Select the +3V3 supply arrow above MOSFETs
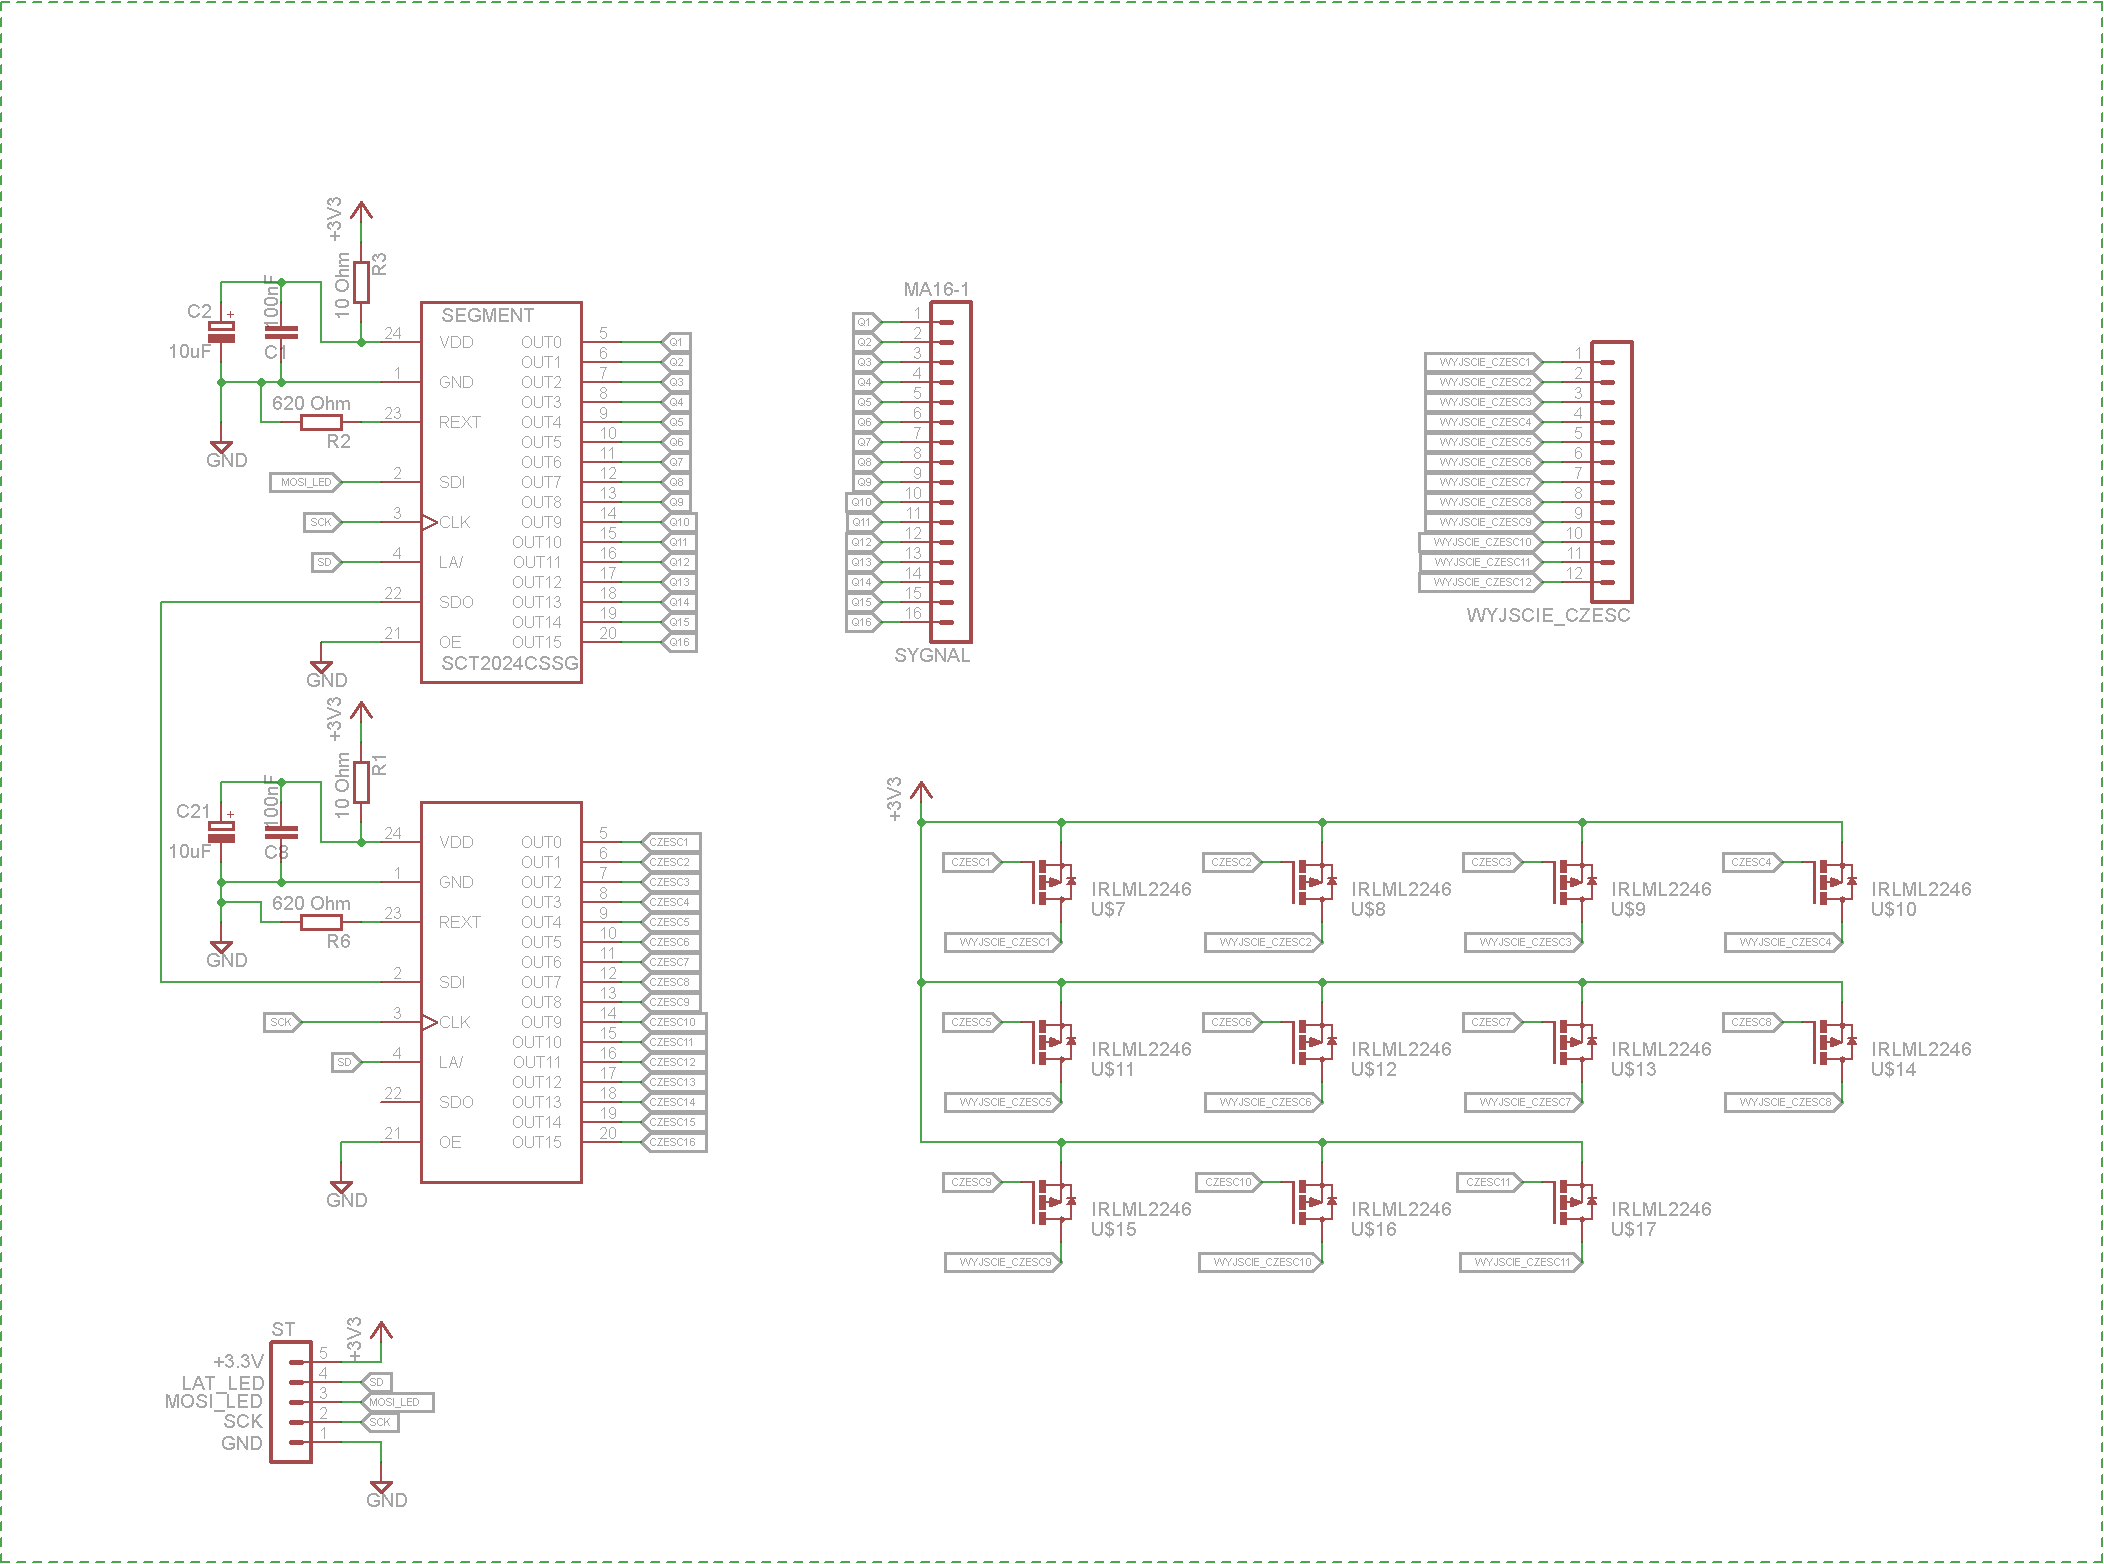Image resolution: width=2104 pixels, height=1564 pixels. (x=921, y=792)
